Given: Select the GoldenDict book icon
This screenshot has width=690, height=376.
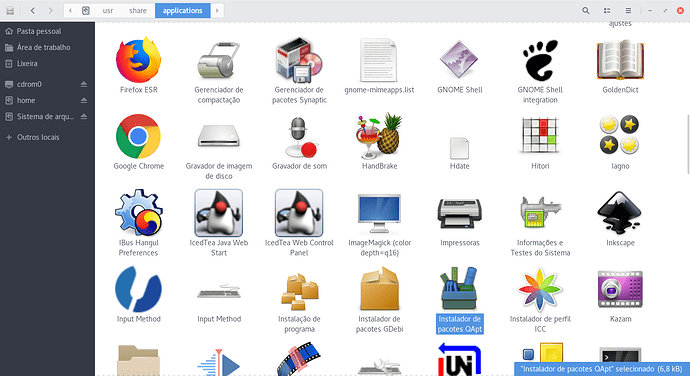Looking at the screenshot, I should [x=620, y=60].
